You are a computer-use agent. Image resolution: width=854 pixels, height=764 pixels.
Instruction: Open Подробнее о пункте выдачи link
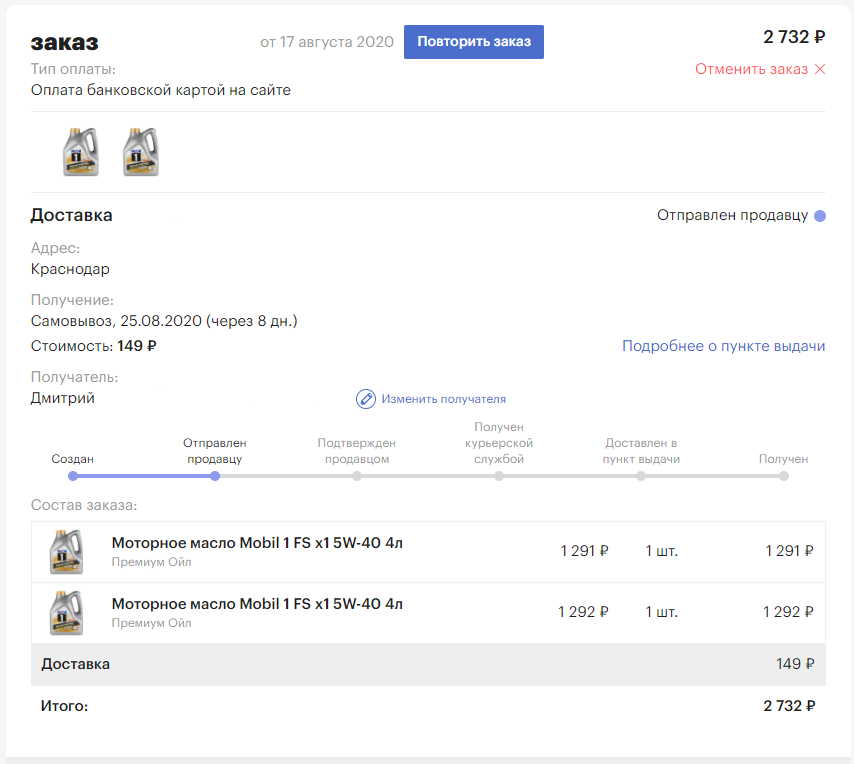[x=723, y=346]
